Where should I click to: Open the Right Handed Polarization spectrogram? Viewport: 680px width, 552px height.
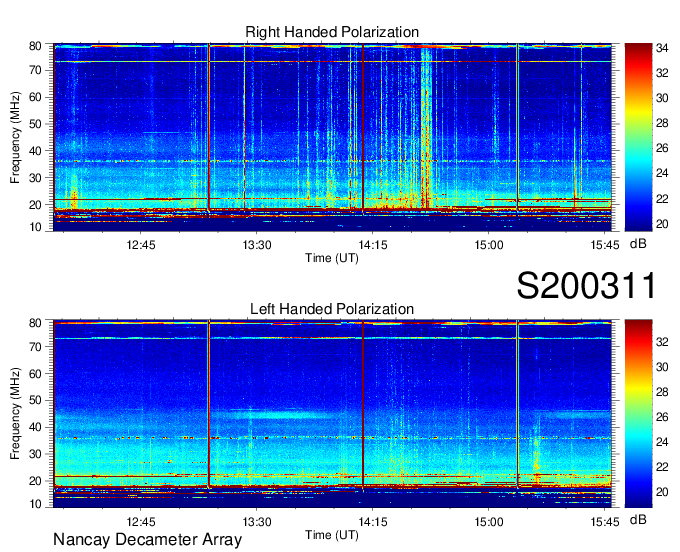[332, 137]
